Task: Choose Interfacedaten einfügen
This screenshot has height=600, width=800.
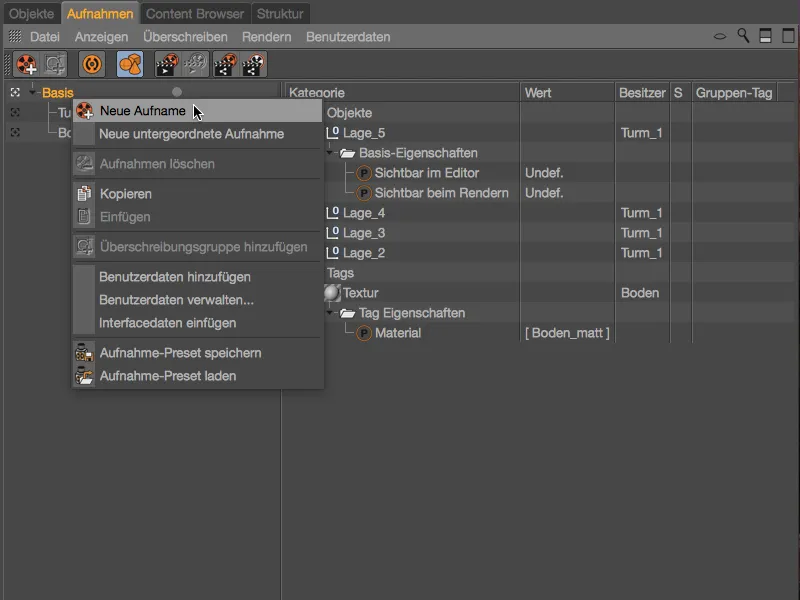Action: point(197,323)
